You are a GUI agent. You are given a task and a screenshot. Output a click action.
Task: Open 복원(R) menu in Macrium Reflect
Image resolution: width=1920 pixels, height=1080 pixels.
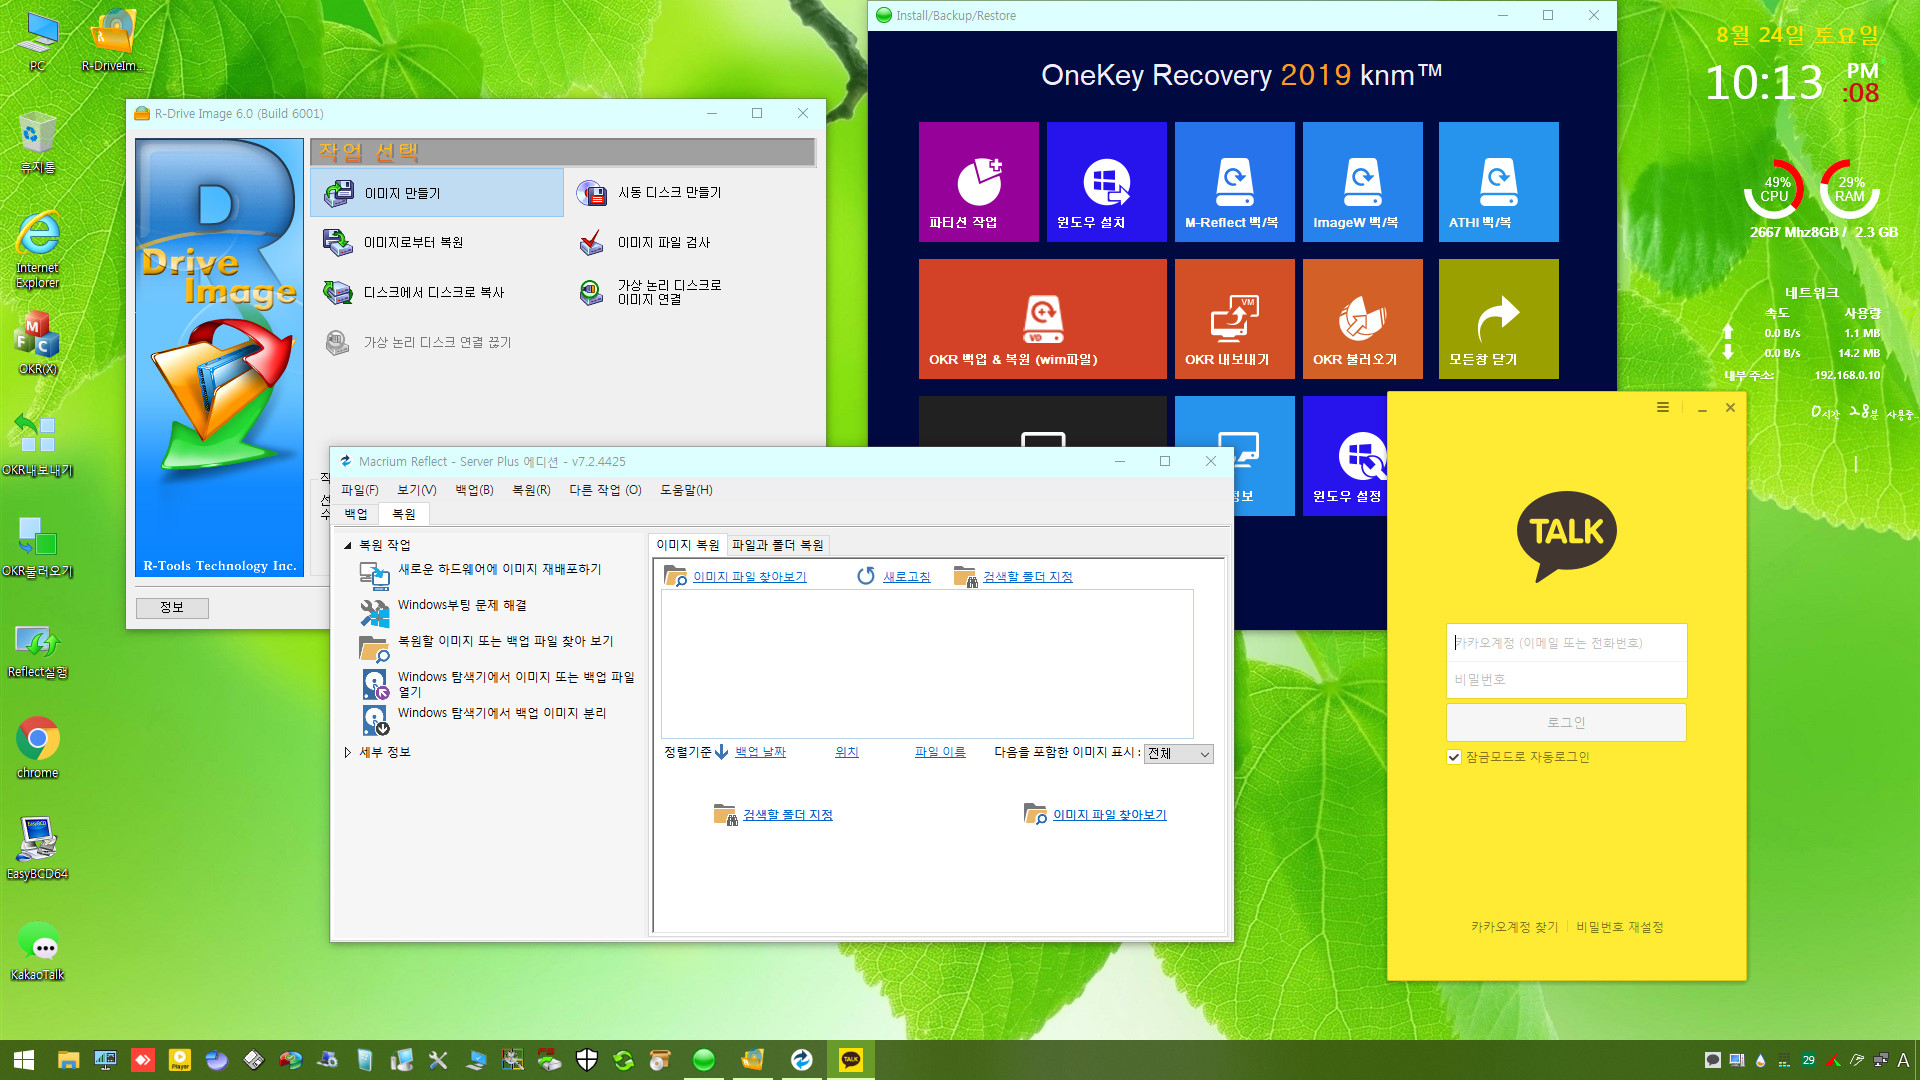[x=532, y=490]
